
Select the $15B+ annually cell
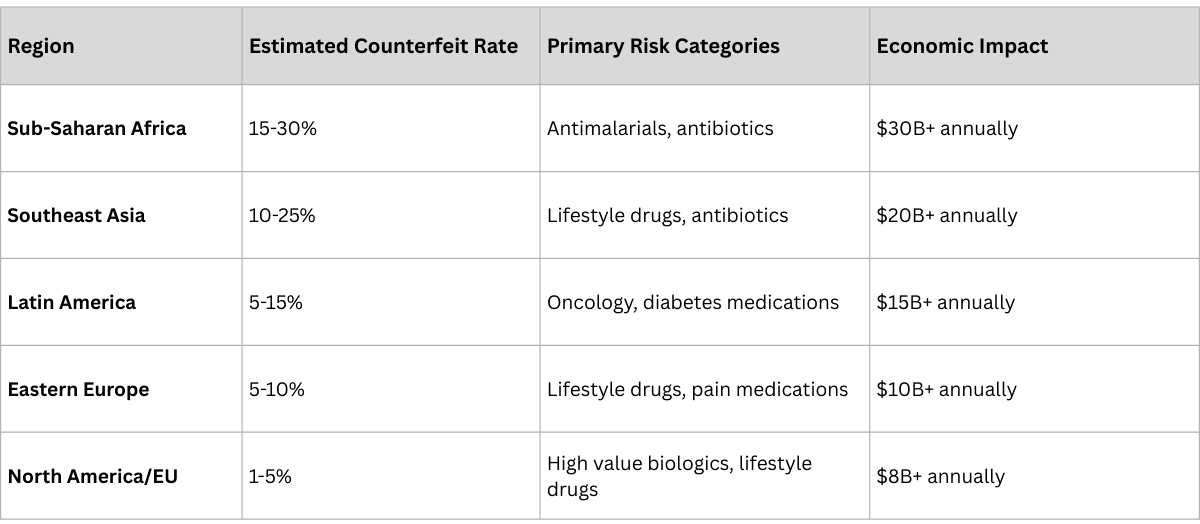coord(946,302)
